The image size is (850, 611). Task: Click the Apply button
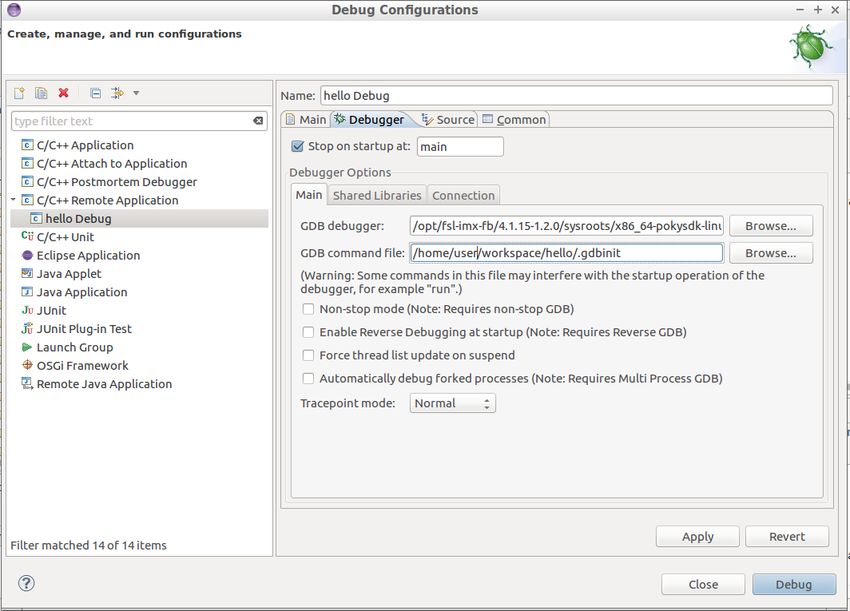pyautogui.click(x=698, y=537)
